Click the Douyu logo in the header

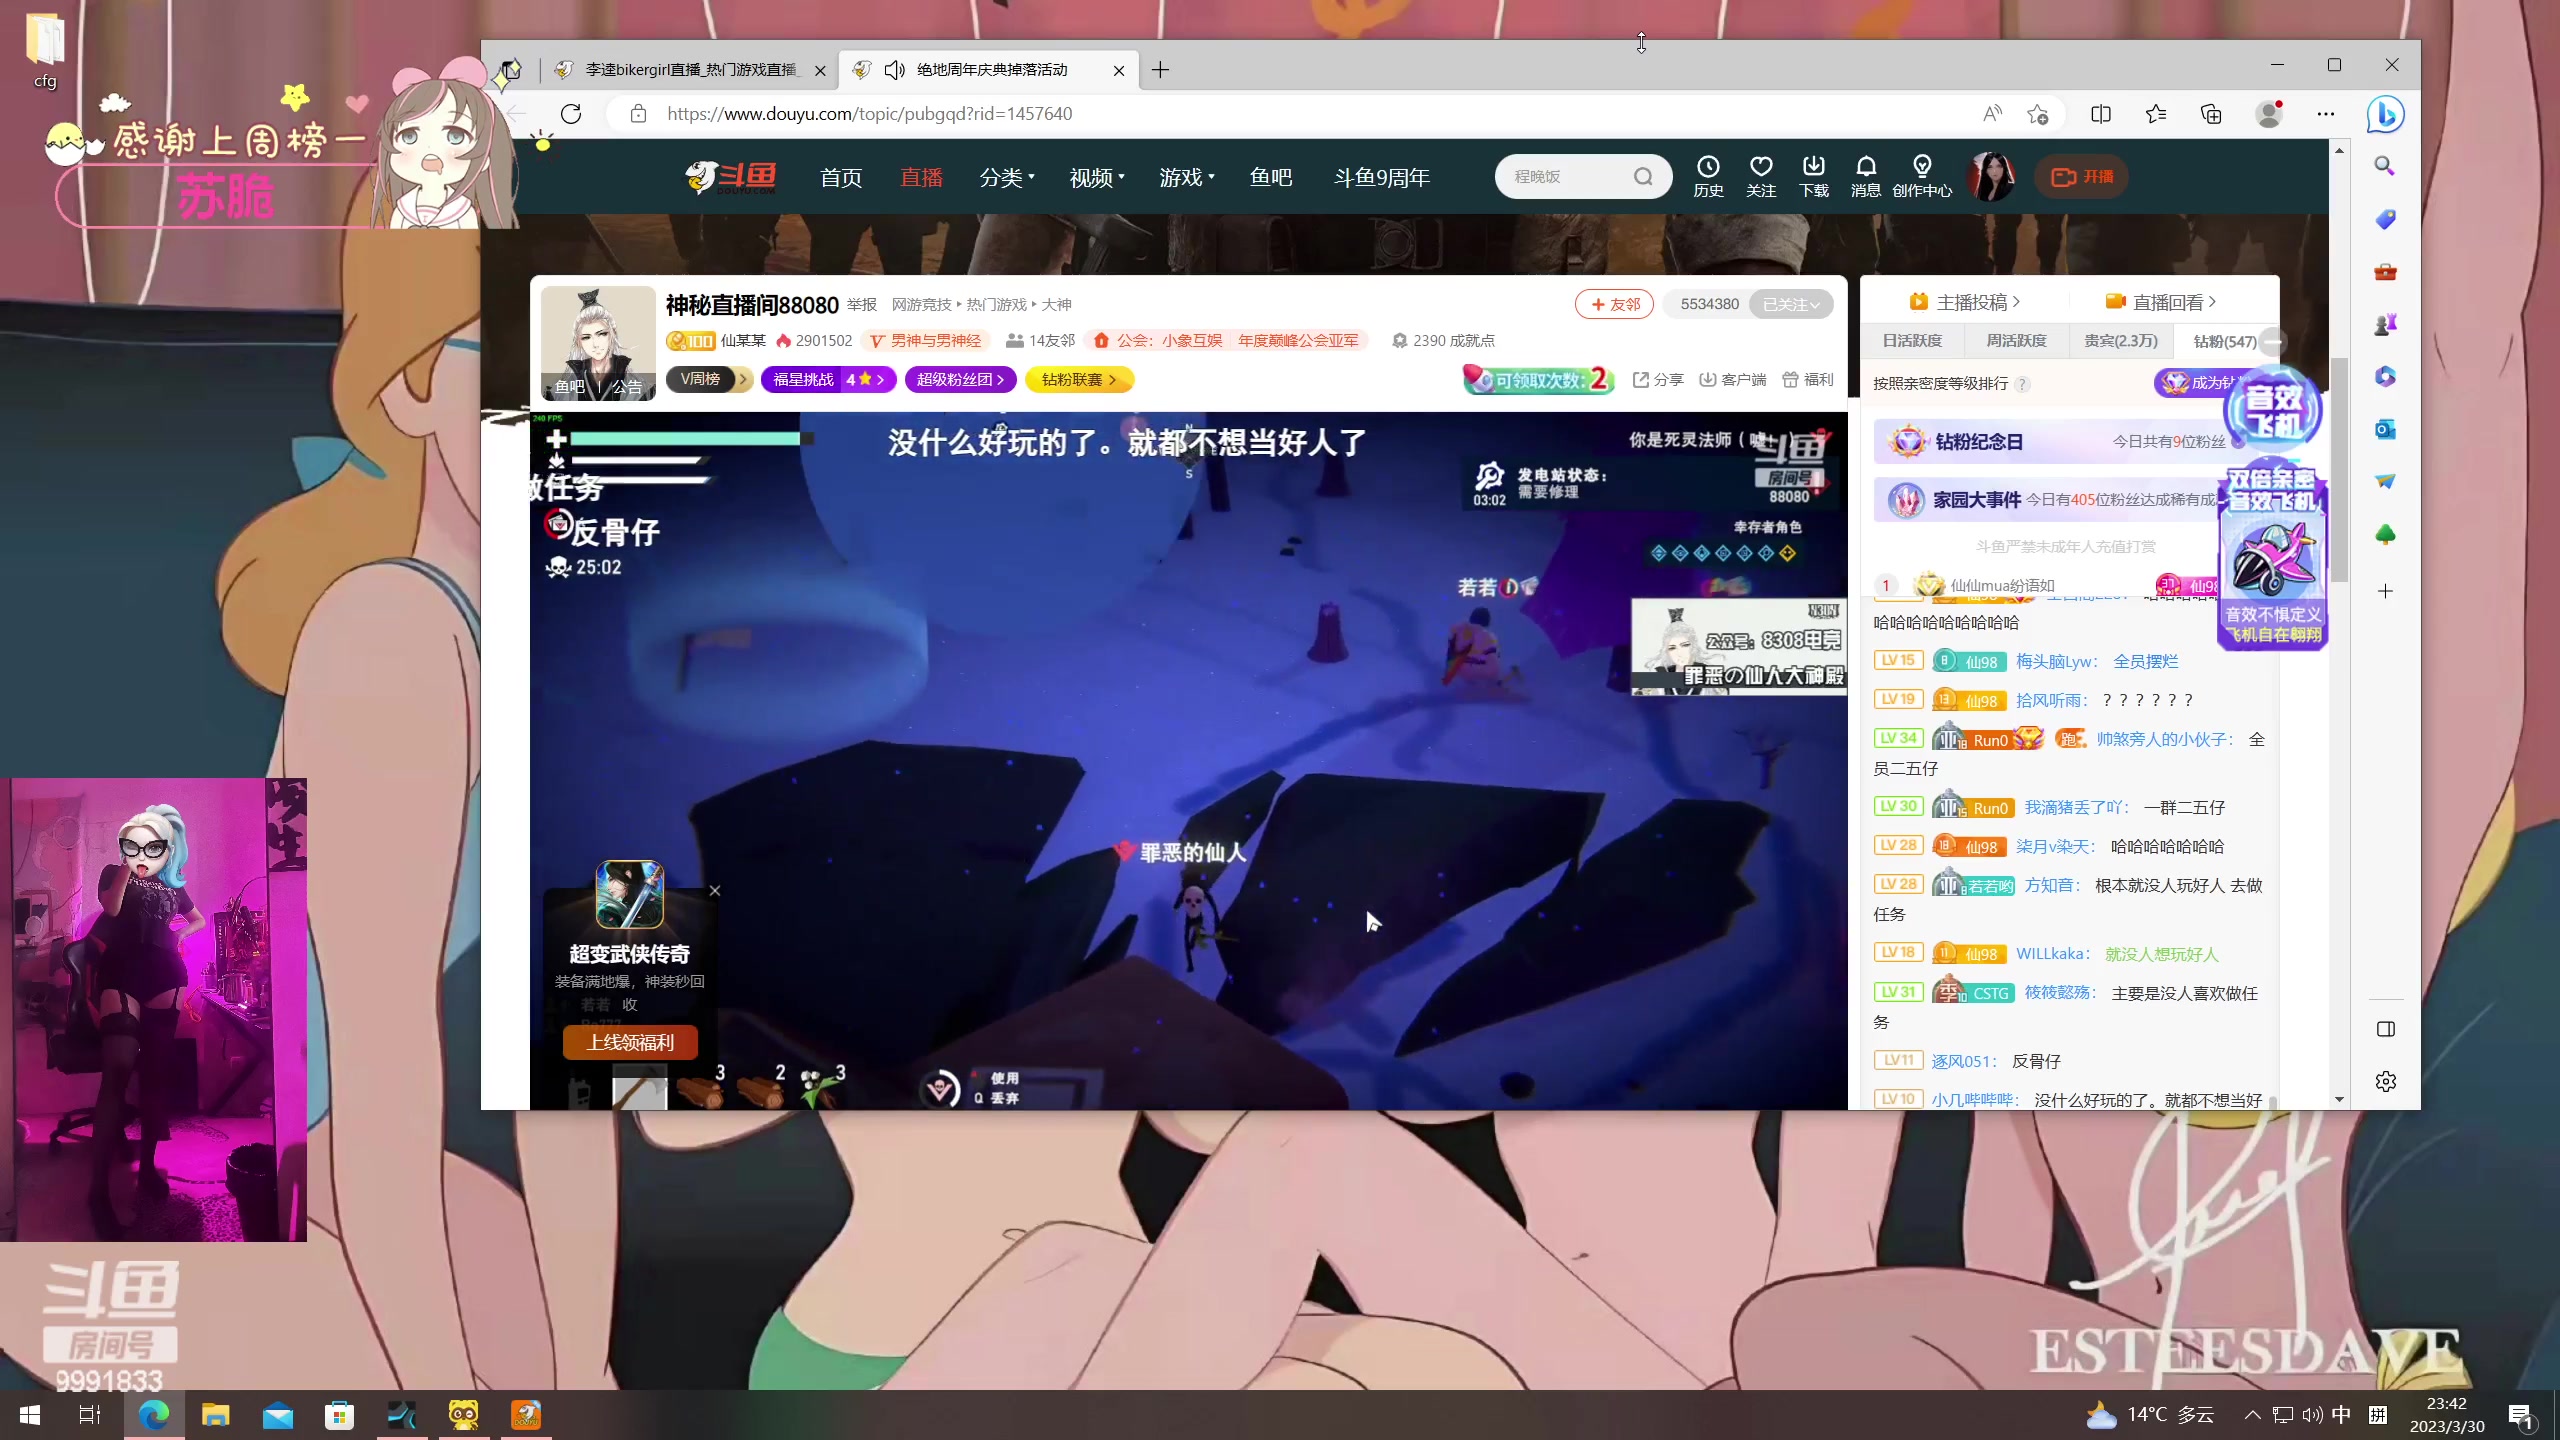tap(731, 177)
